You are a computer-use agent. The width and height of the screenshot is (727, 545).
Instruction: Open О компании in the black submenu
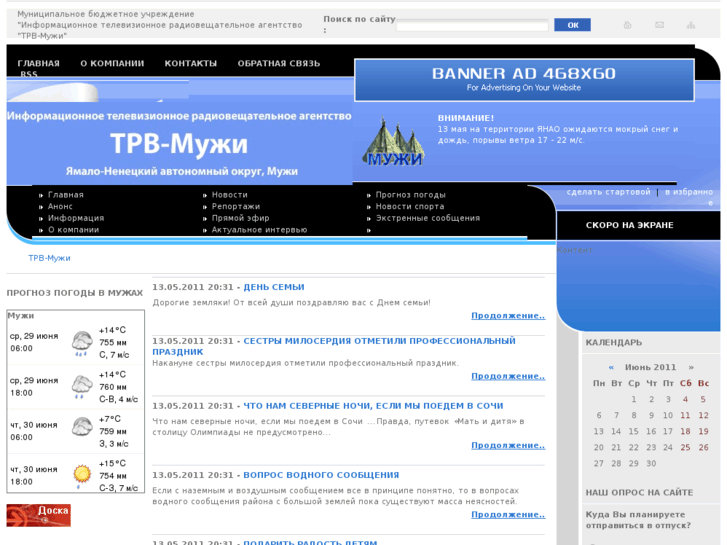click(73, 230)
